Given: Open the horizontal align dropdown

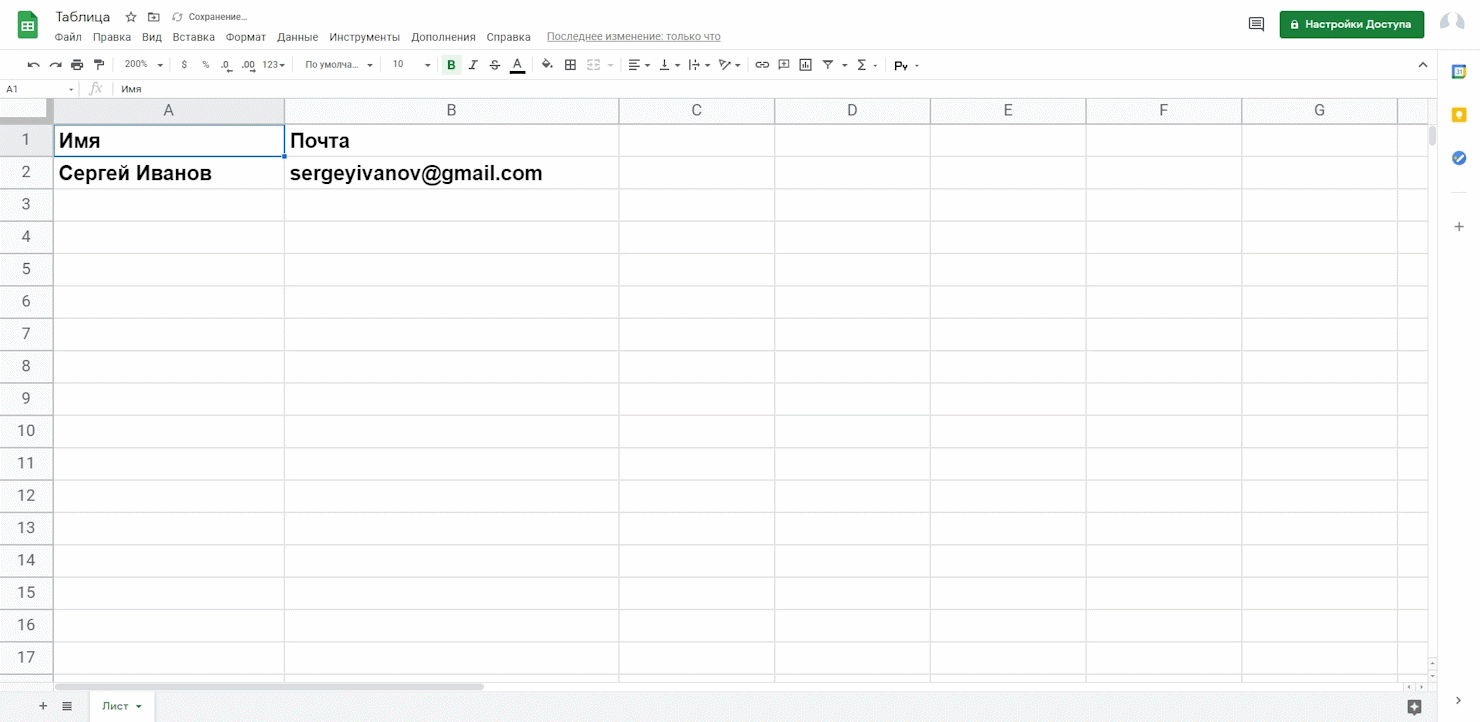Looking at the screenshot, I should tap(638, 65).
